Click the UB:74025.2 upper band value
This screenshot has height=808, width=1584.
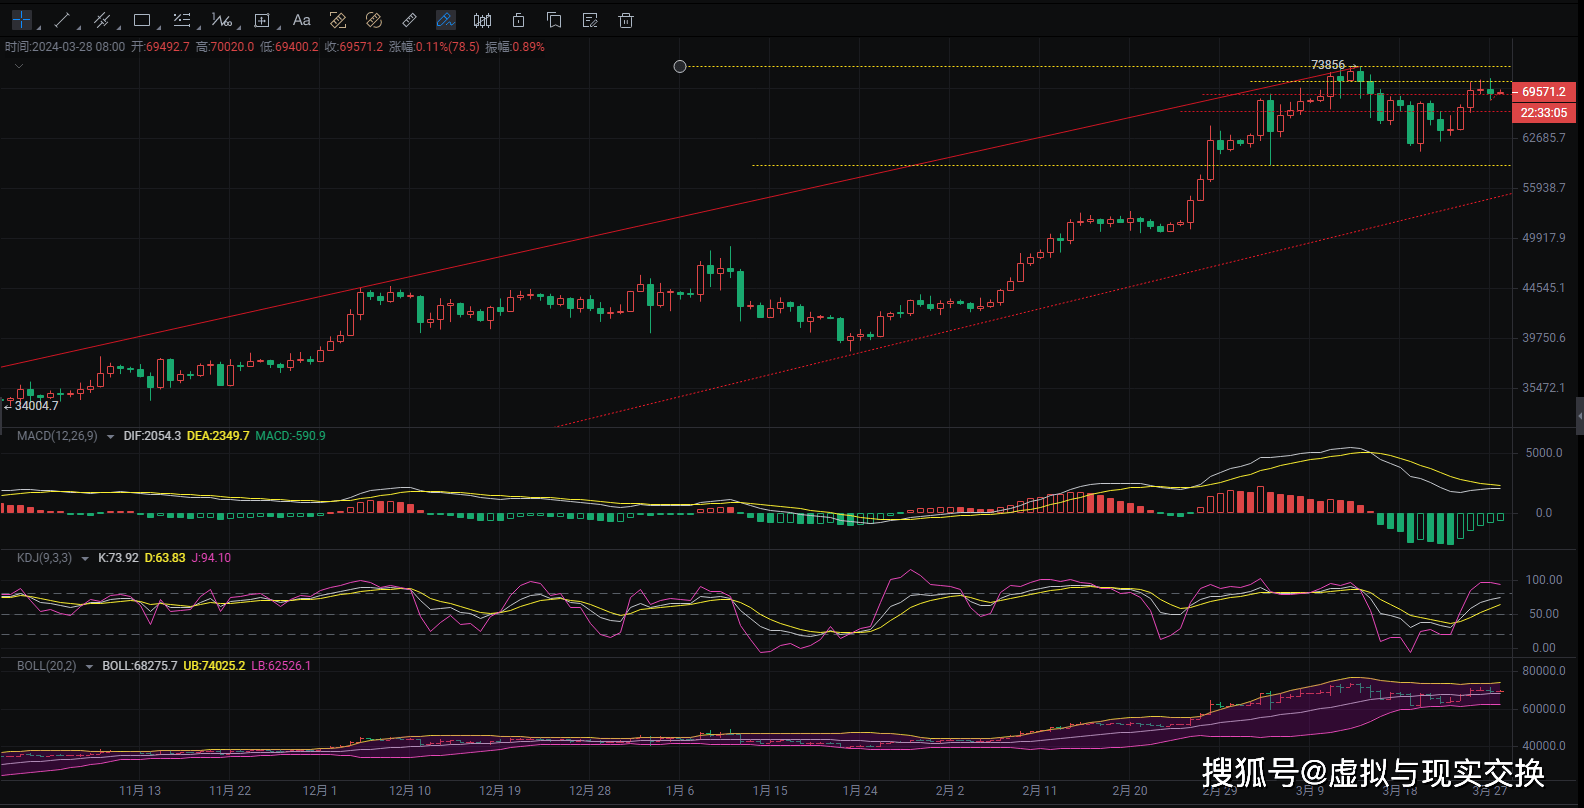point(214,666)
